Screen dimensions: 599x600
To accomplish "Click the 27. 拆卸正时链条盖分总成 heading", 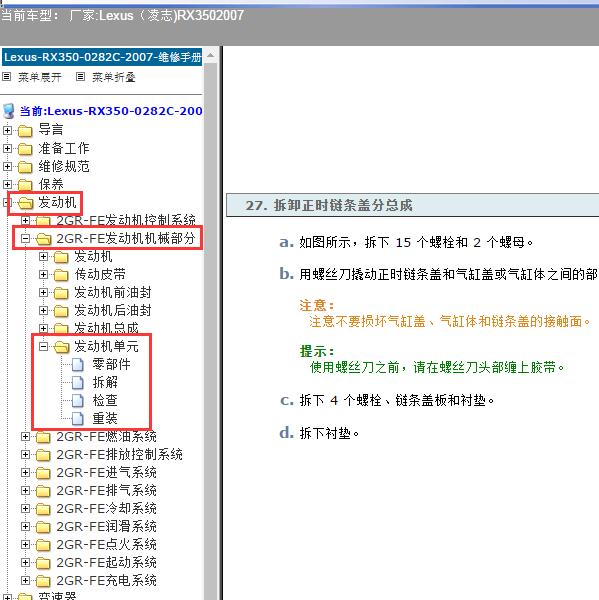I will (329, 205).
